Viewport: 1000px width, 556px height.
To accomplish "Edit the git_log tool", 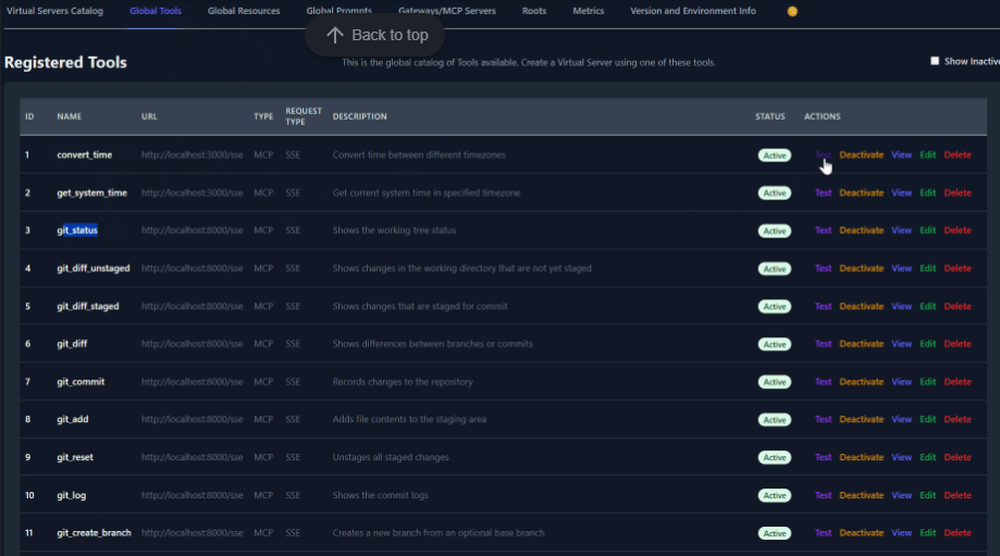I will (x=927, y=495).
